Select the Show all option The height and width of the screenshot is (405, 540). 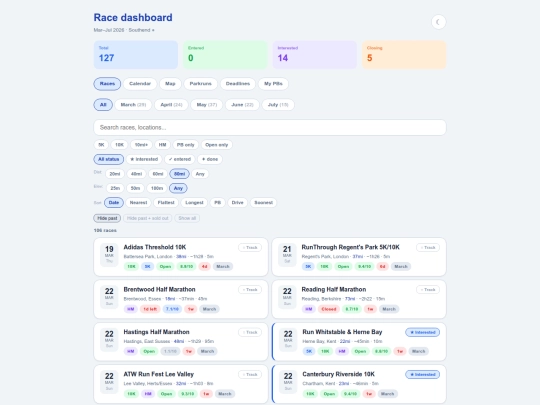[187, 218]
